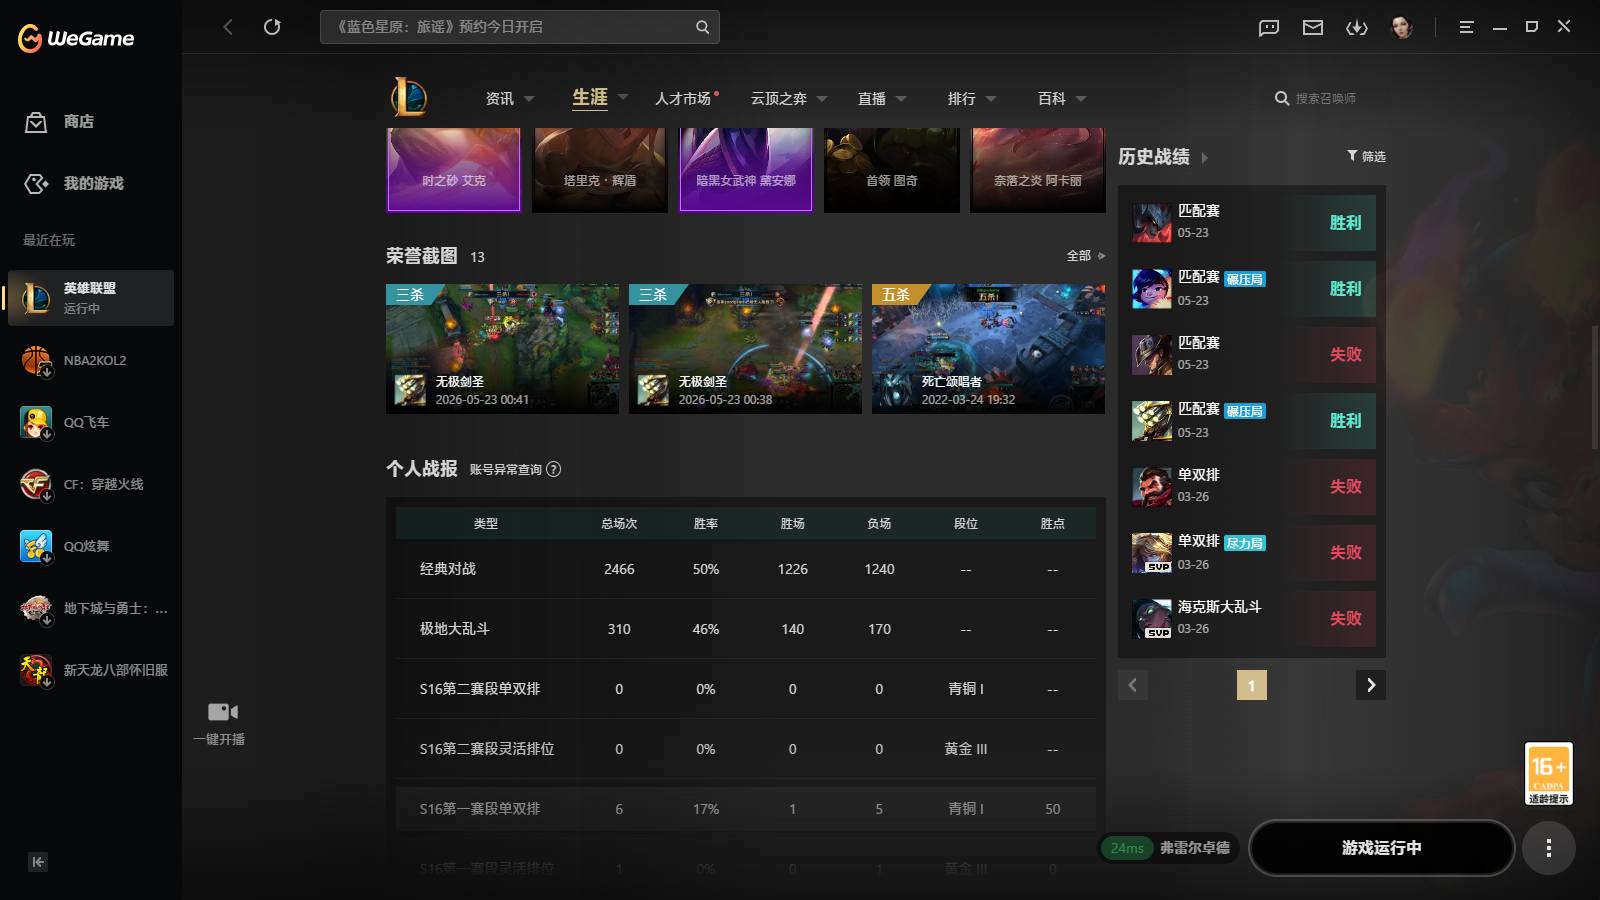The height and width of the screenshot is (900, 1600).
Task: Expand the 百科 dropdown menu
Action: tap(1081, 99)
